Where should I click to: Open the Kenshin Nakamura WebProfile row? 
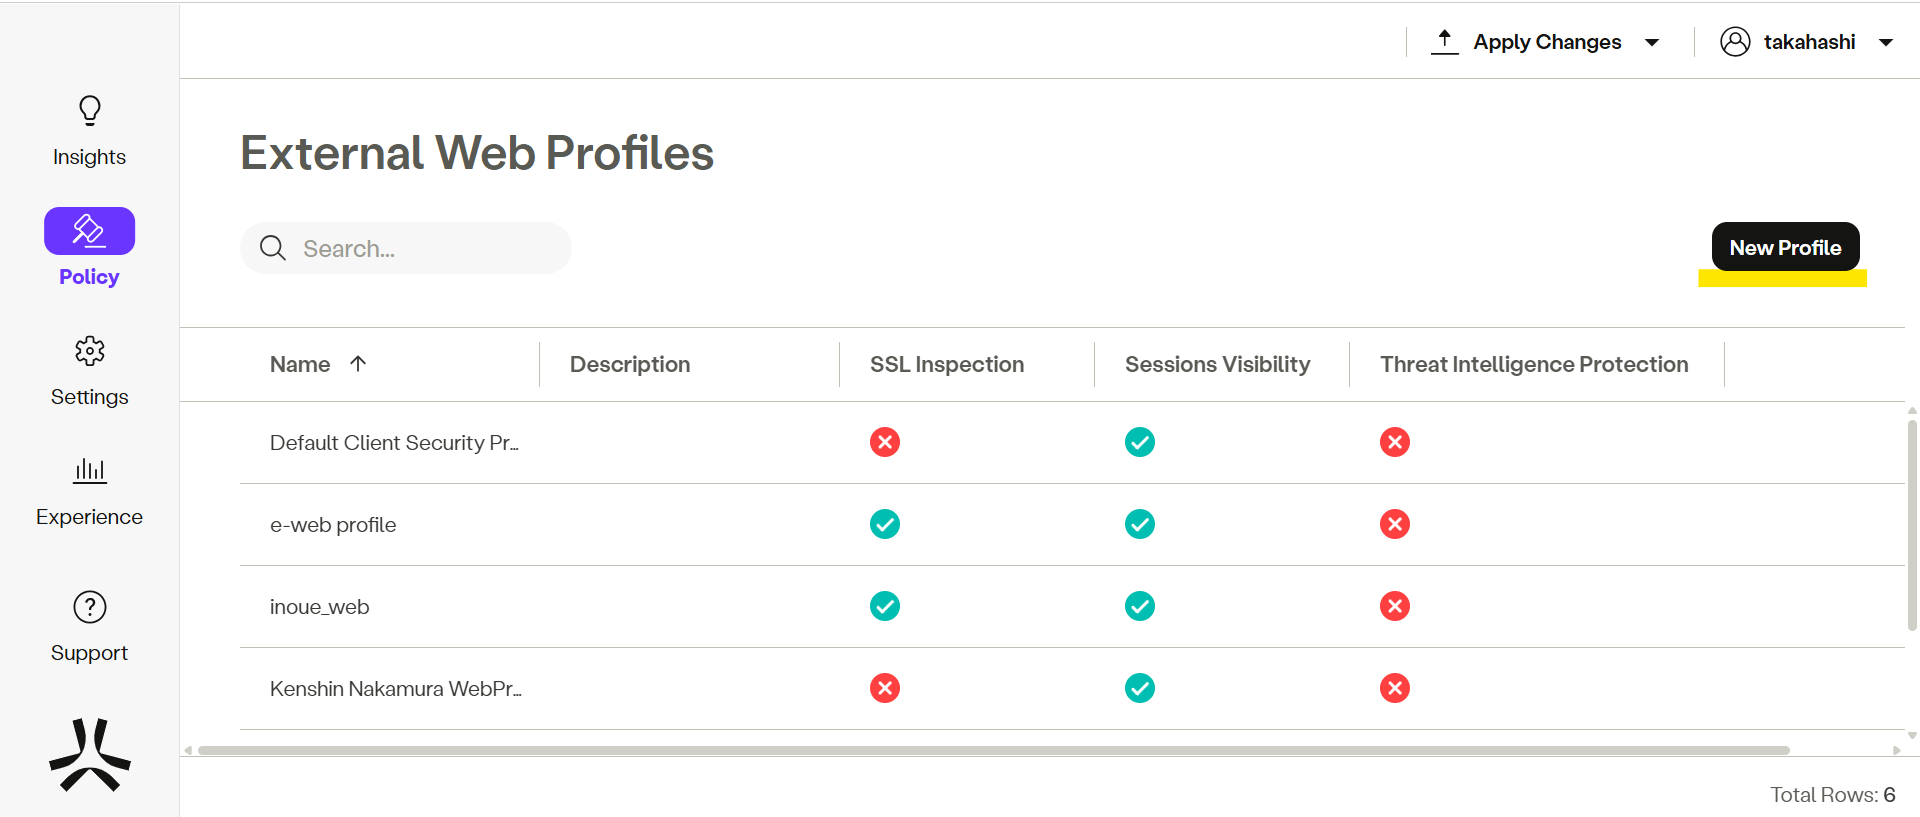click(396, 689)
